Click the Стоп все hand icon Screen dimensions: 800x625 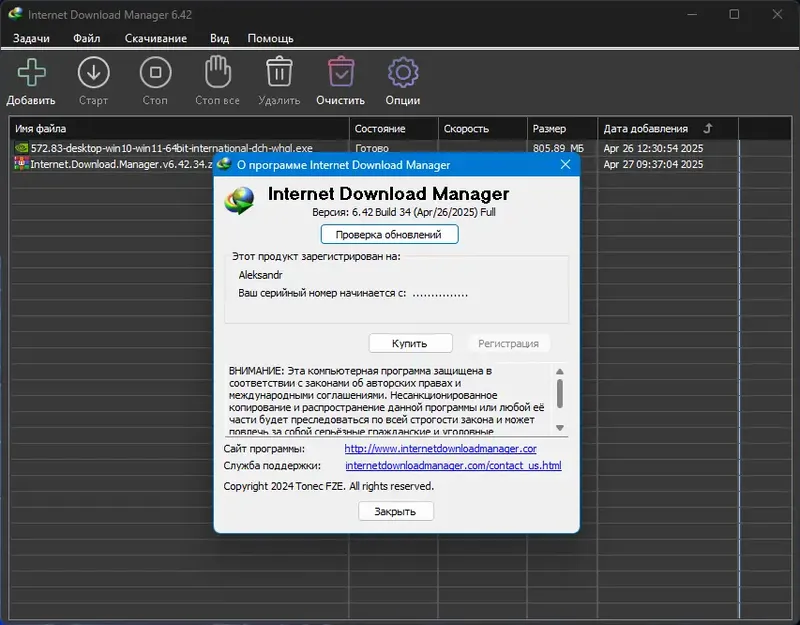(x=217, y=73)
